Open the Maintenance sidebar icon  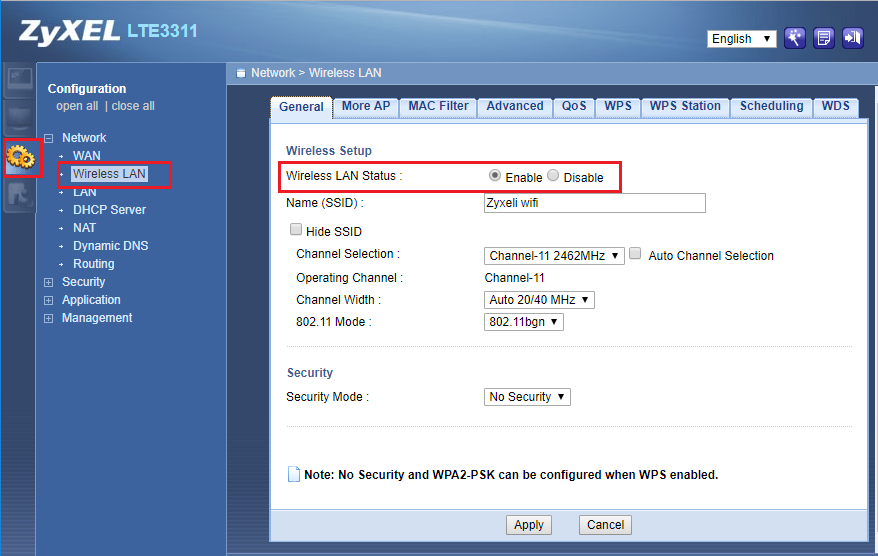click(19, 196)
